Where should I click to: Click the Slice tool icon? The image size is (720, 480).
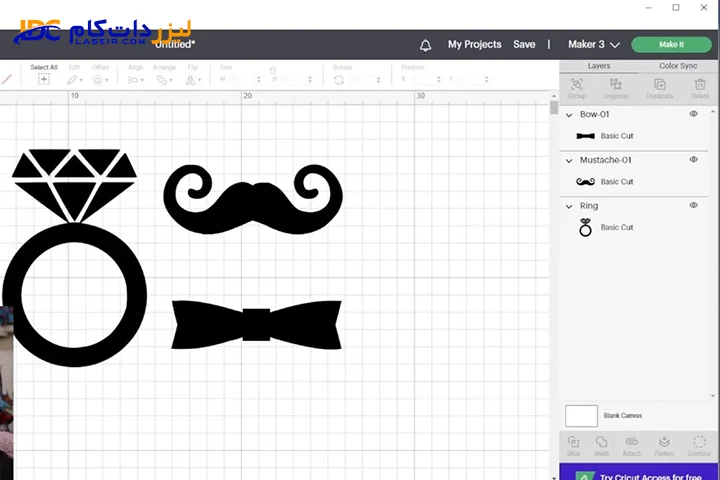(573, 442)
